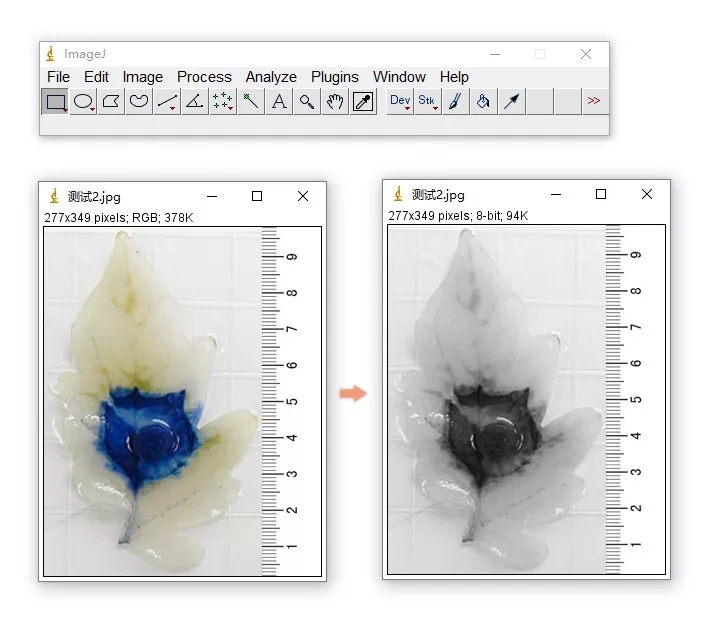Click the ImageJ microscope icon in main titlebar
This screenshot has width=710, height=633.
coord(51,54)
